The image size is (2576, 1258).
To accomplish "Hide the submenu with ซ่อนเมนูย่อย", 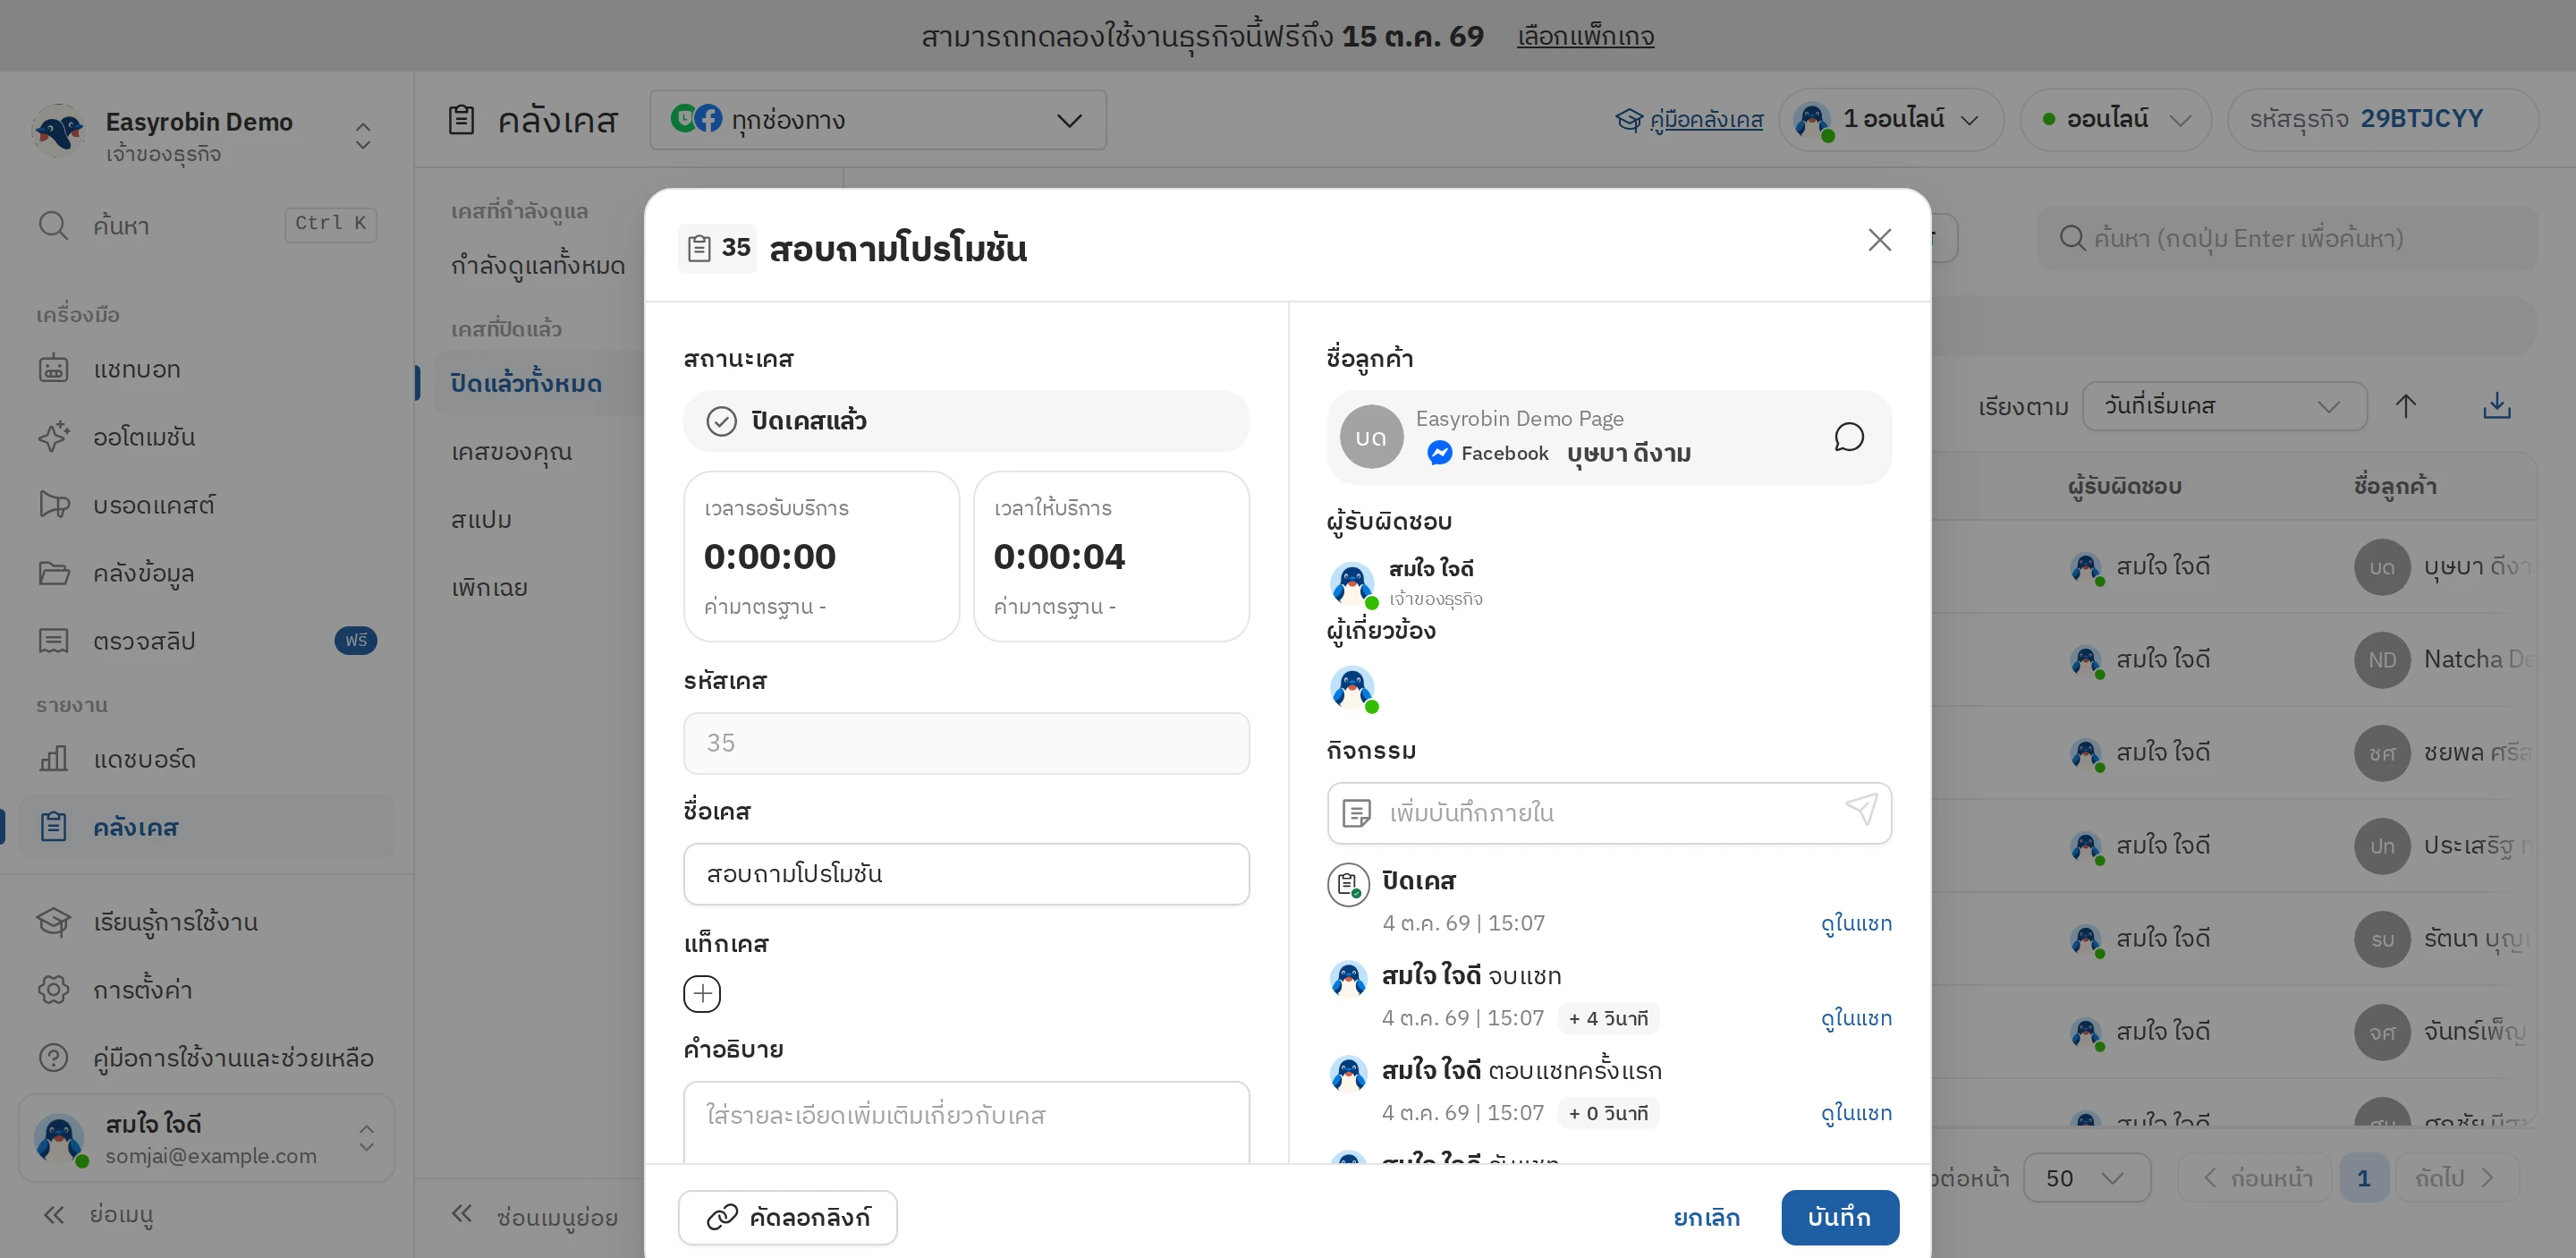I will 534,1216.
